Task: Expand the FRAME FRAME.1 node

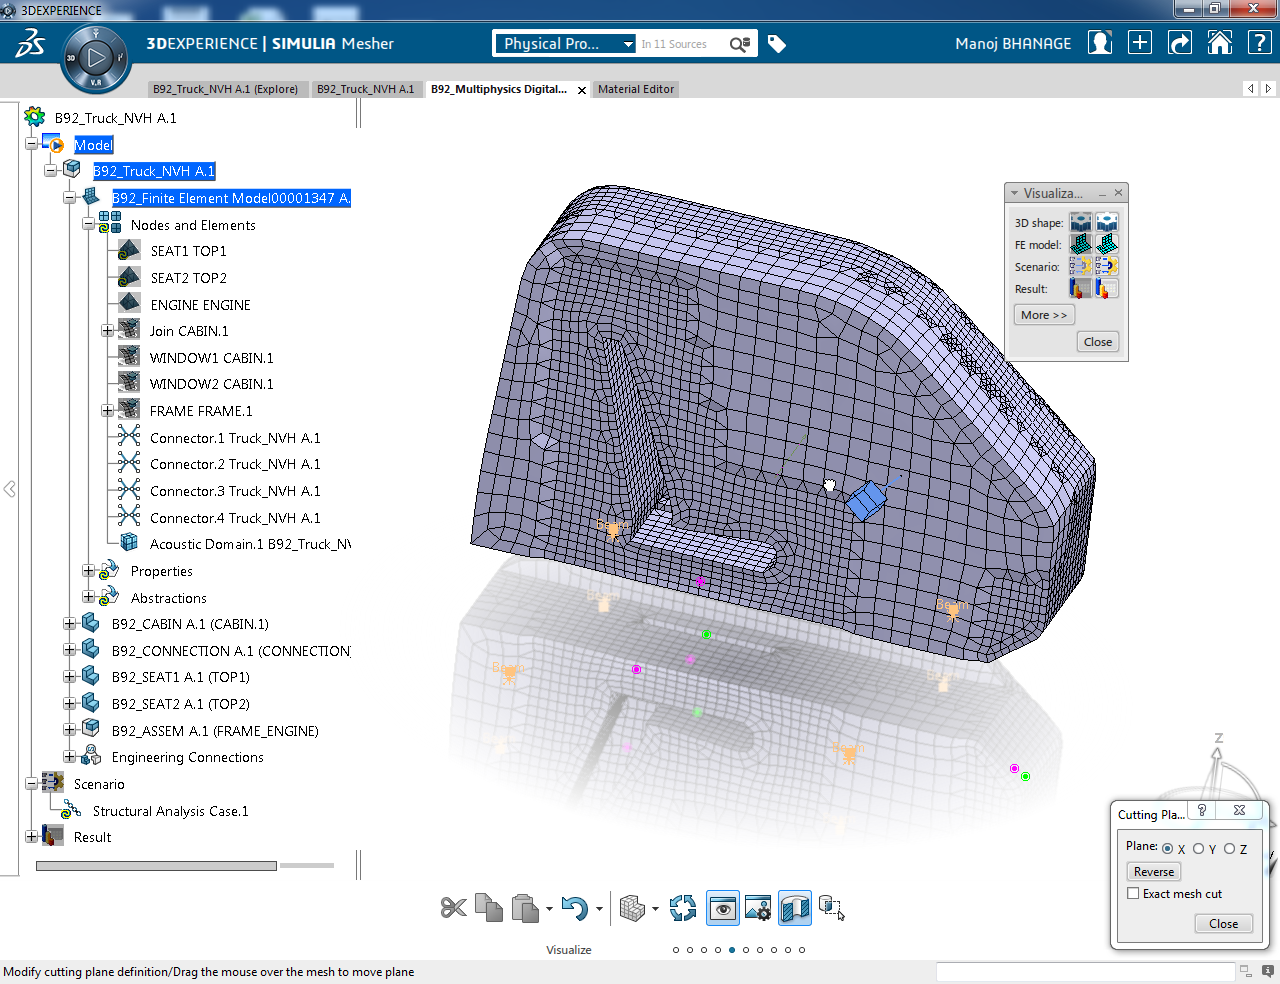Action: pos(107,411)
